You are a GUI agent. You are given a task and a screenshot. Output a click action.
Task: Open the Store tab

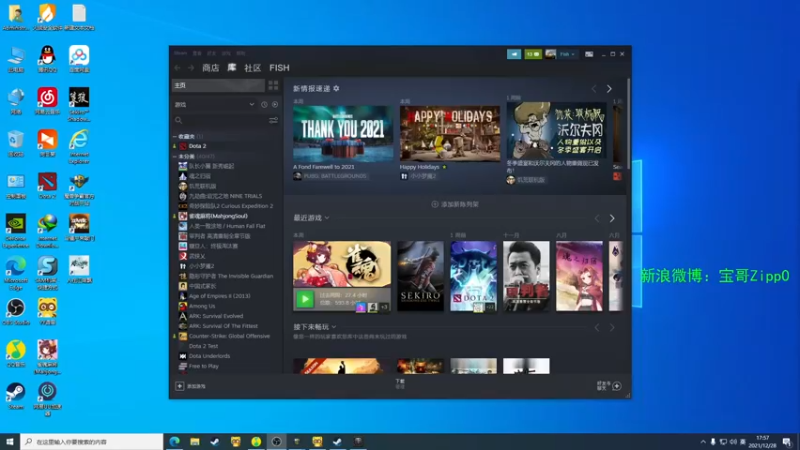coord(210,68)
